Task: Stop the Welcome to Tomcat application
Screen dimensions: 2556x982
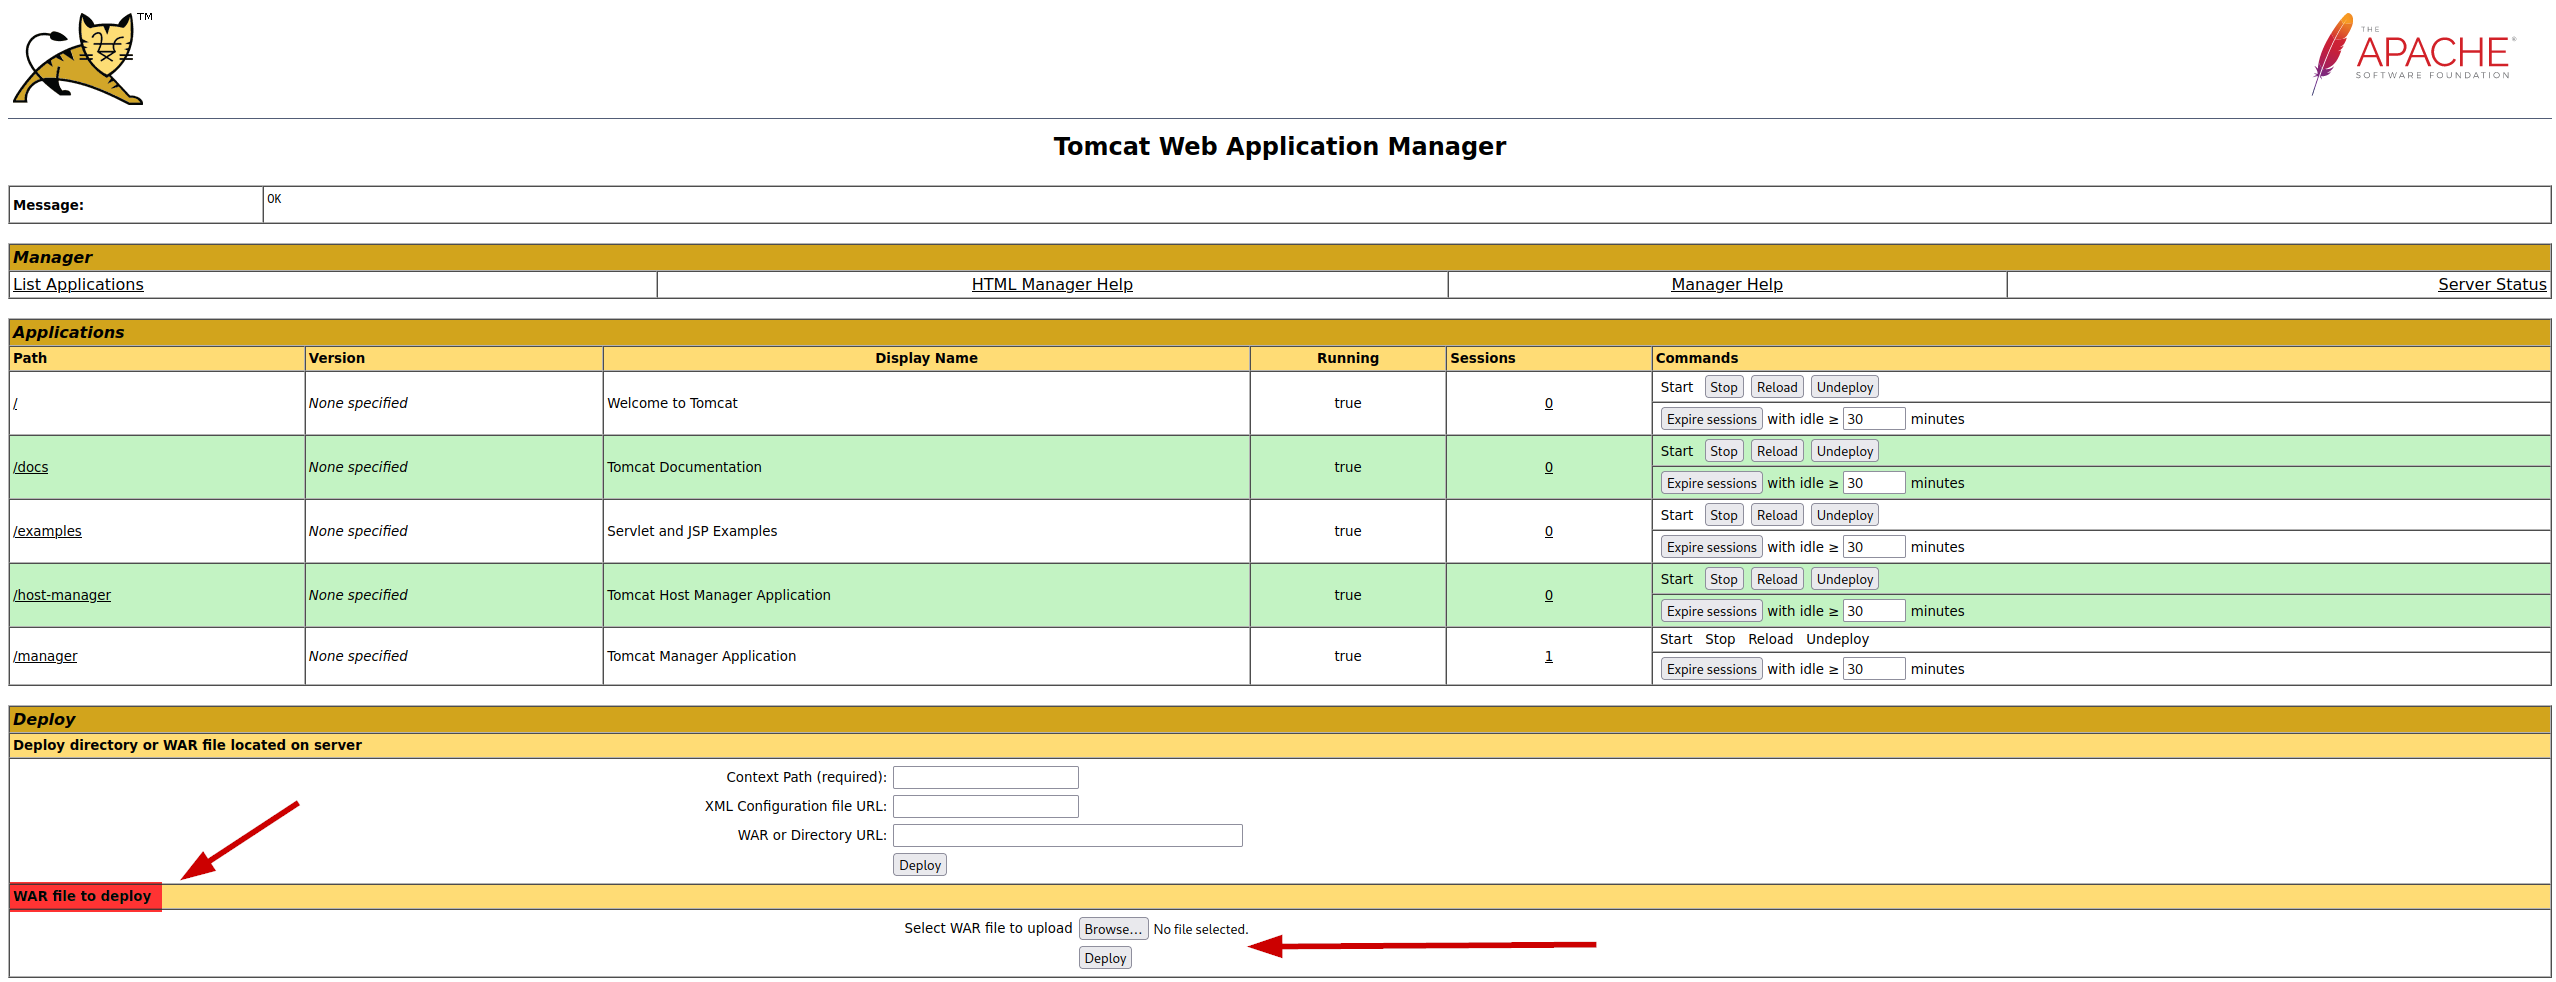Action: (x=1724, y=387)
